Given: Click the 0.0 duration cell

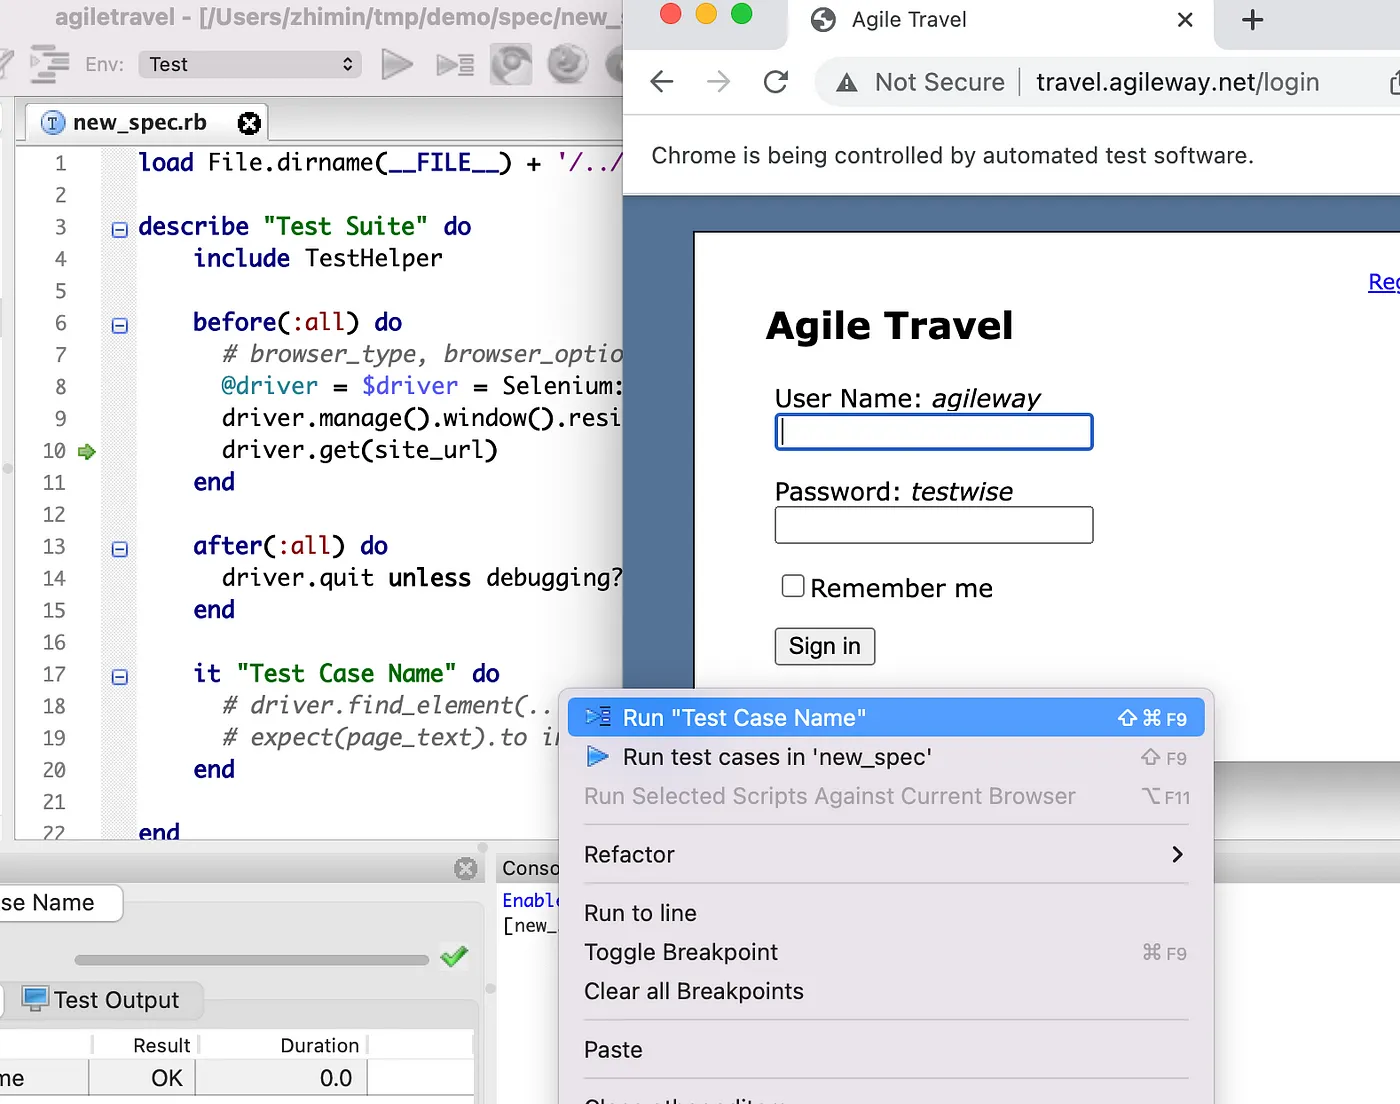Looking at the screenshot, I should pyautogui.click(x=282, y=1078).
